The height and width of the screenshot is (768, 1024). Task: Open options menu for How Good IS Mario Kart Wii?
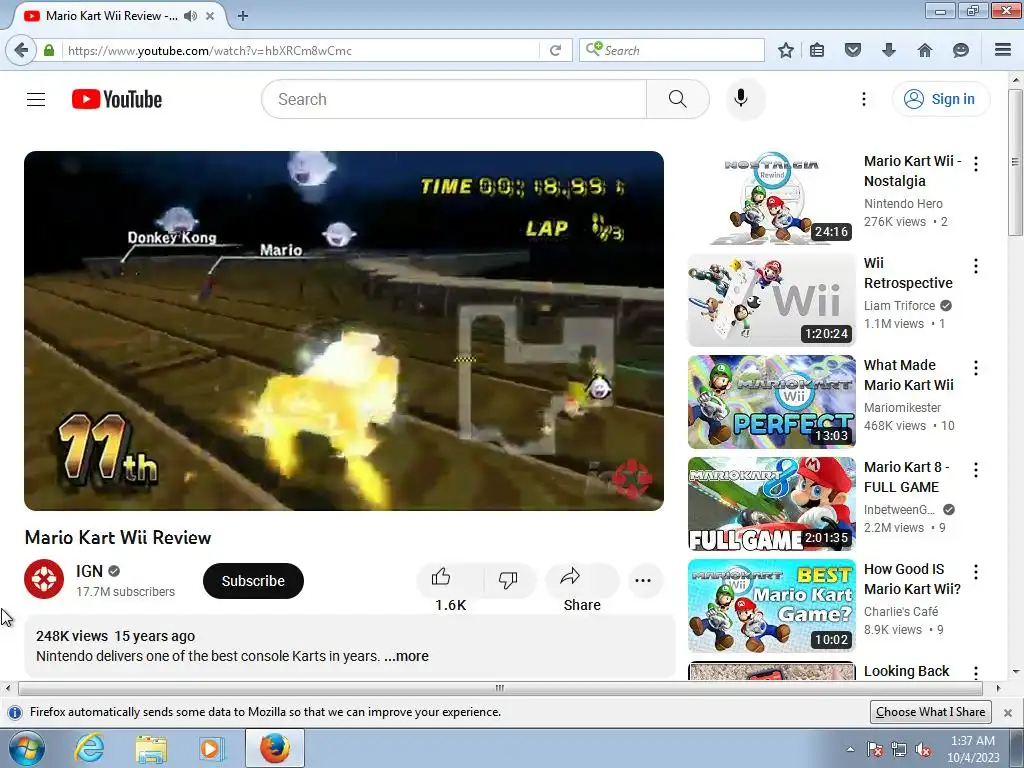click(976, 572)
